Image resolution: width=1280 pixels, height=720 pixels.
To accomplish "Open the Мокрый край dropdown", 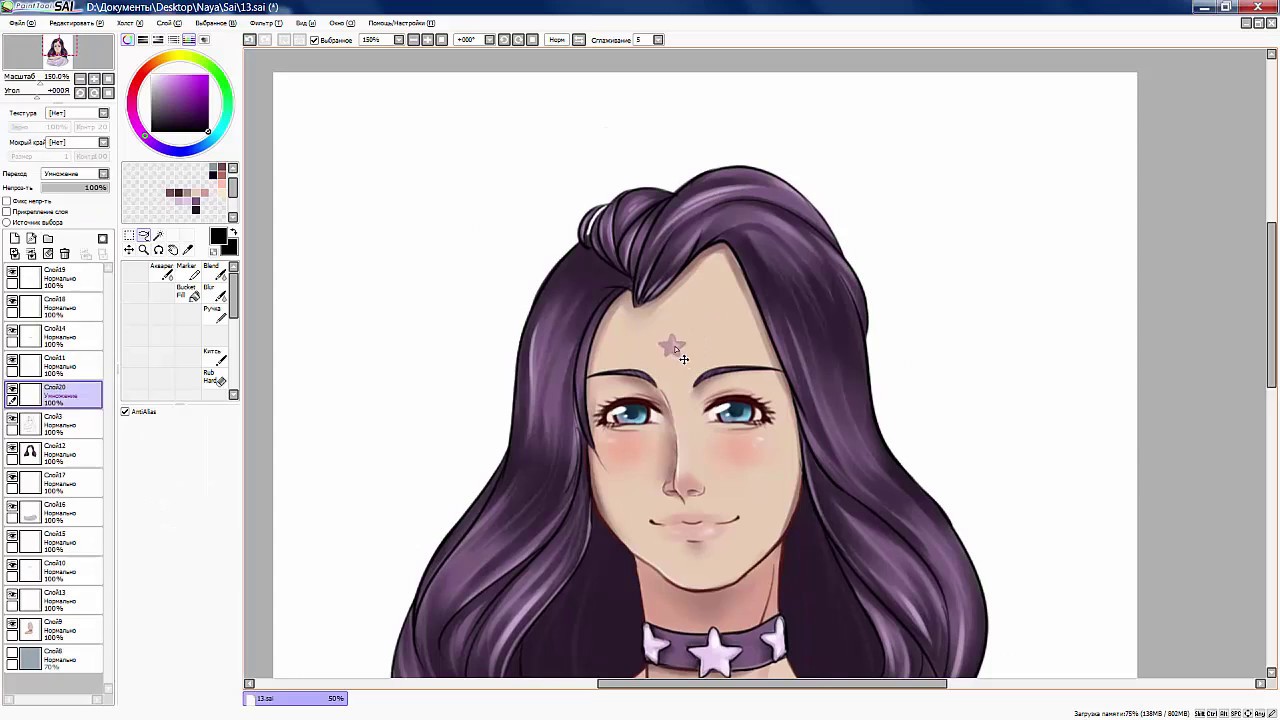I will click(x=103, y=142).
